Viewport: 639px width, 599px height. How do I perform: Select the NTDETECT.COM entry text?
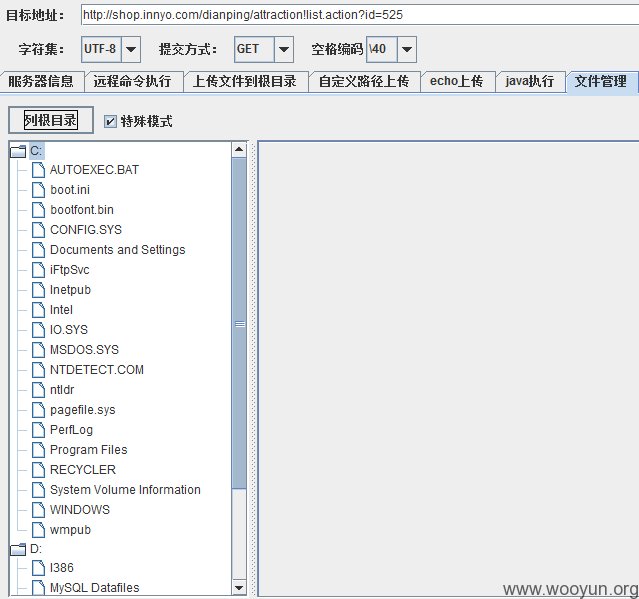click(97, 370)
